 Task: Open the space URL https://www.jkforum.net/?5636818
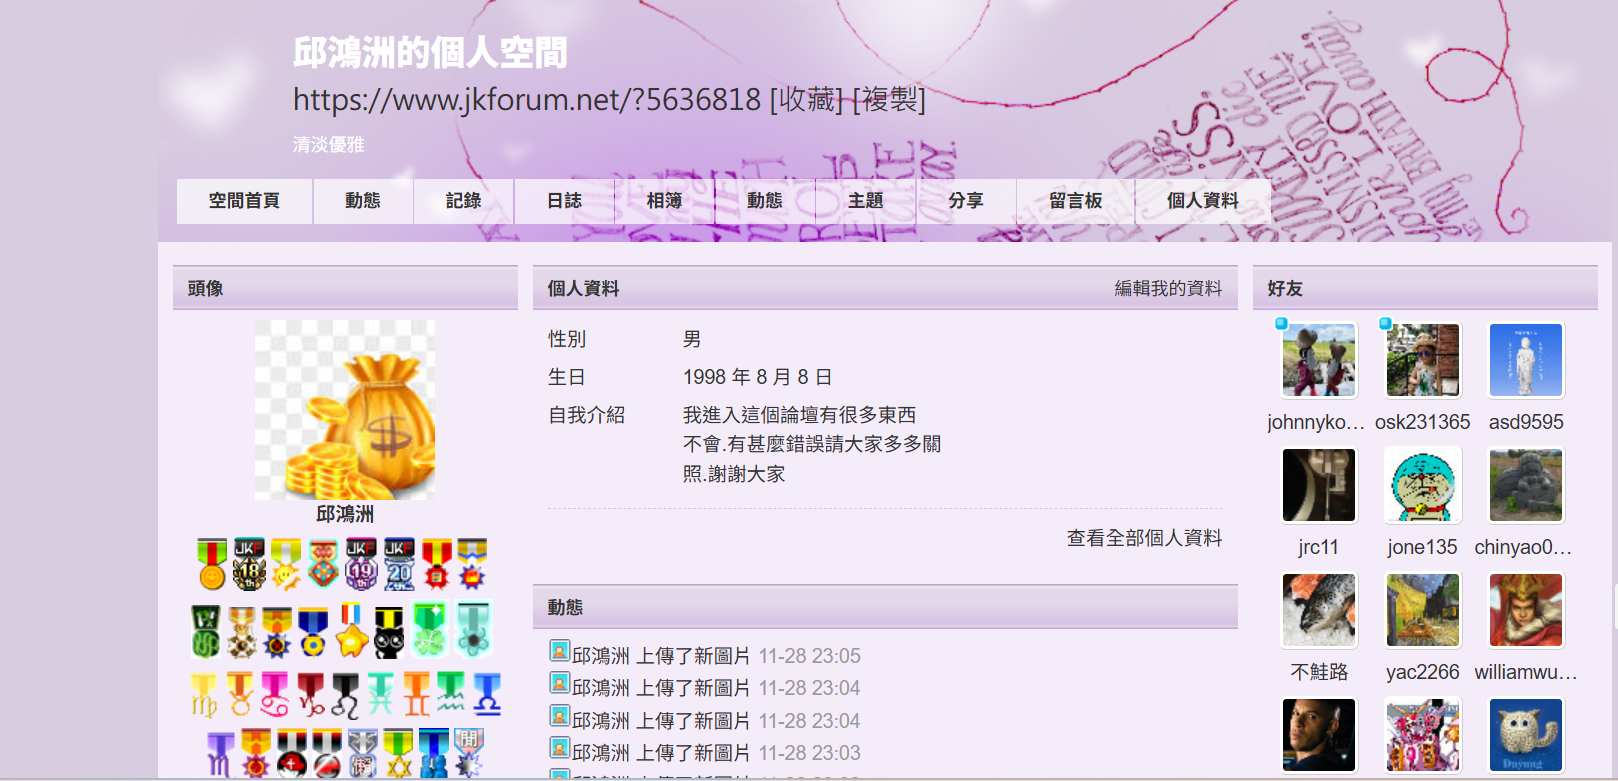coord(527,99)
